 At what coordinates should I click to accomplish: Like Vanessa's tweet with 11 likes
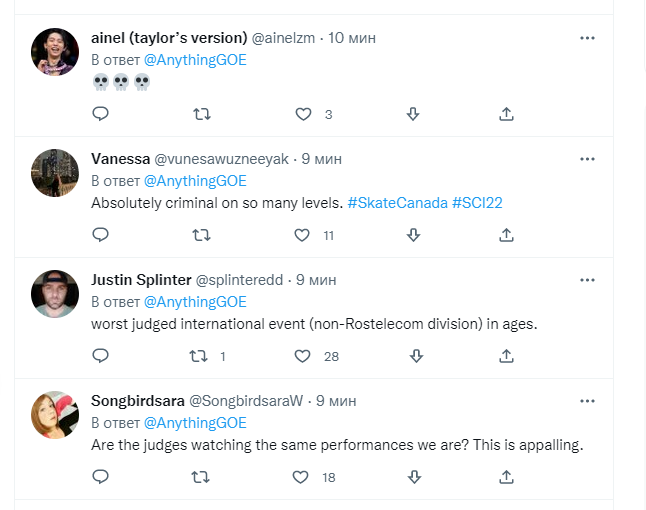(x=304, y=235)
